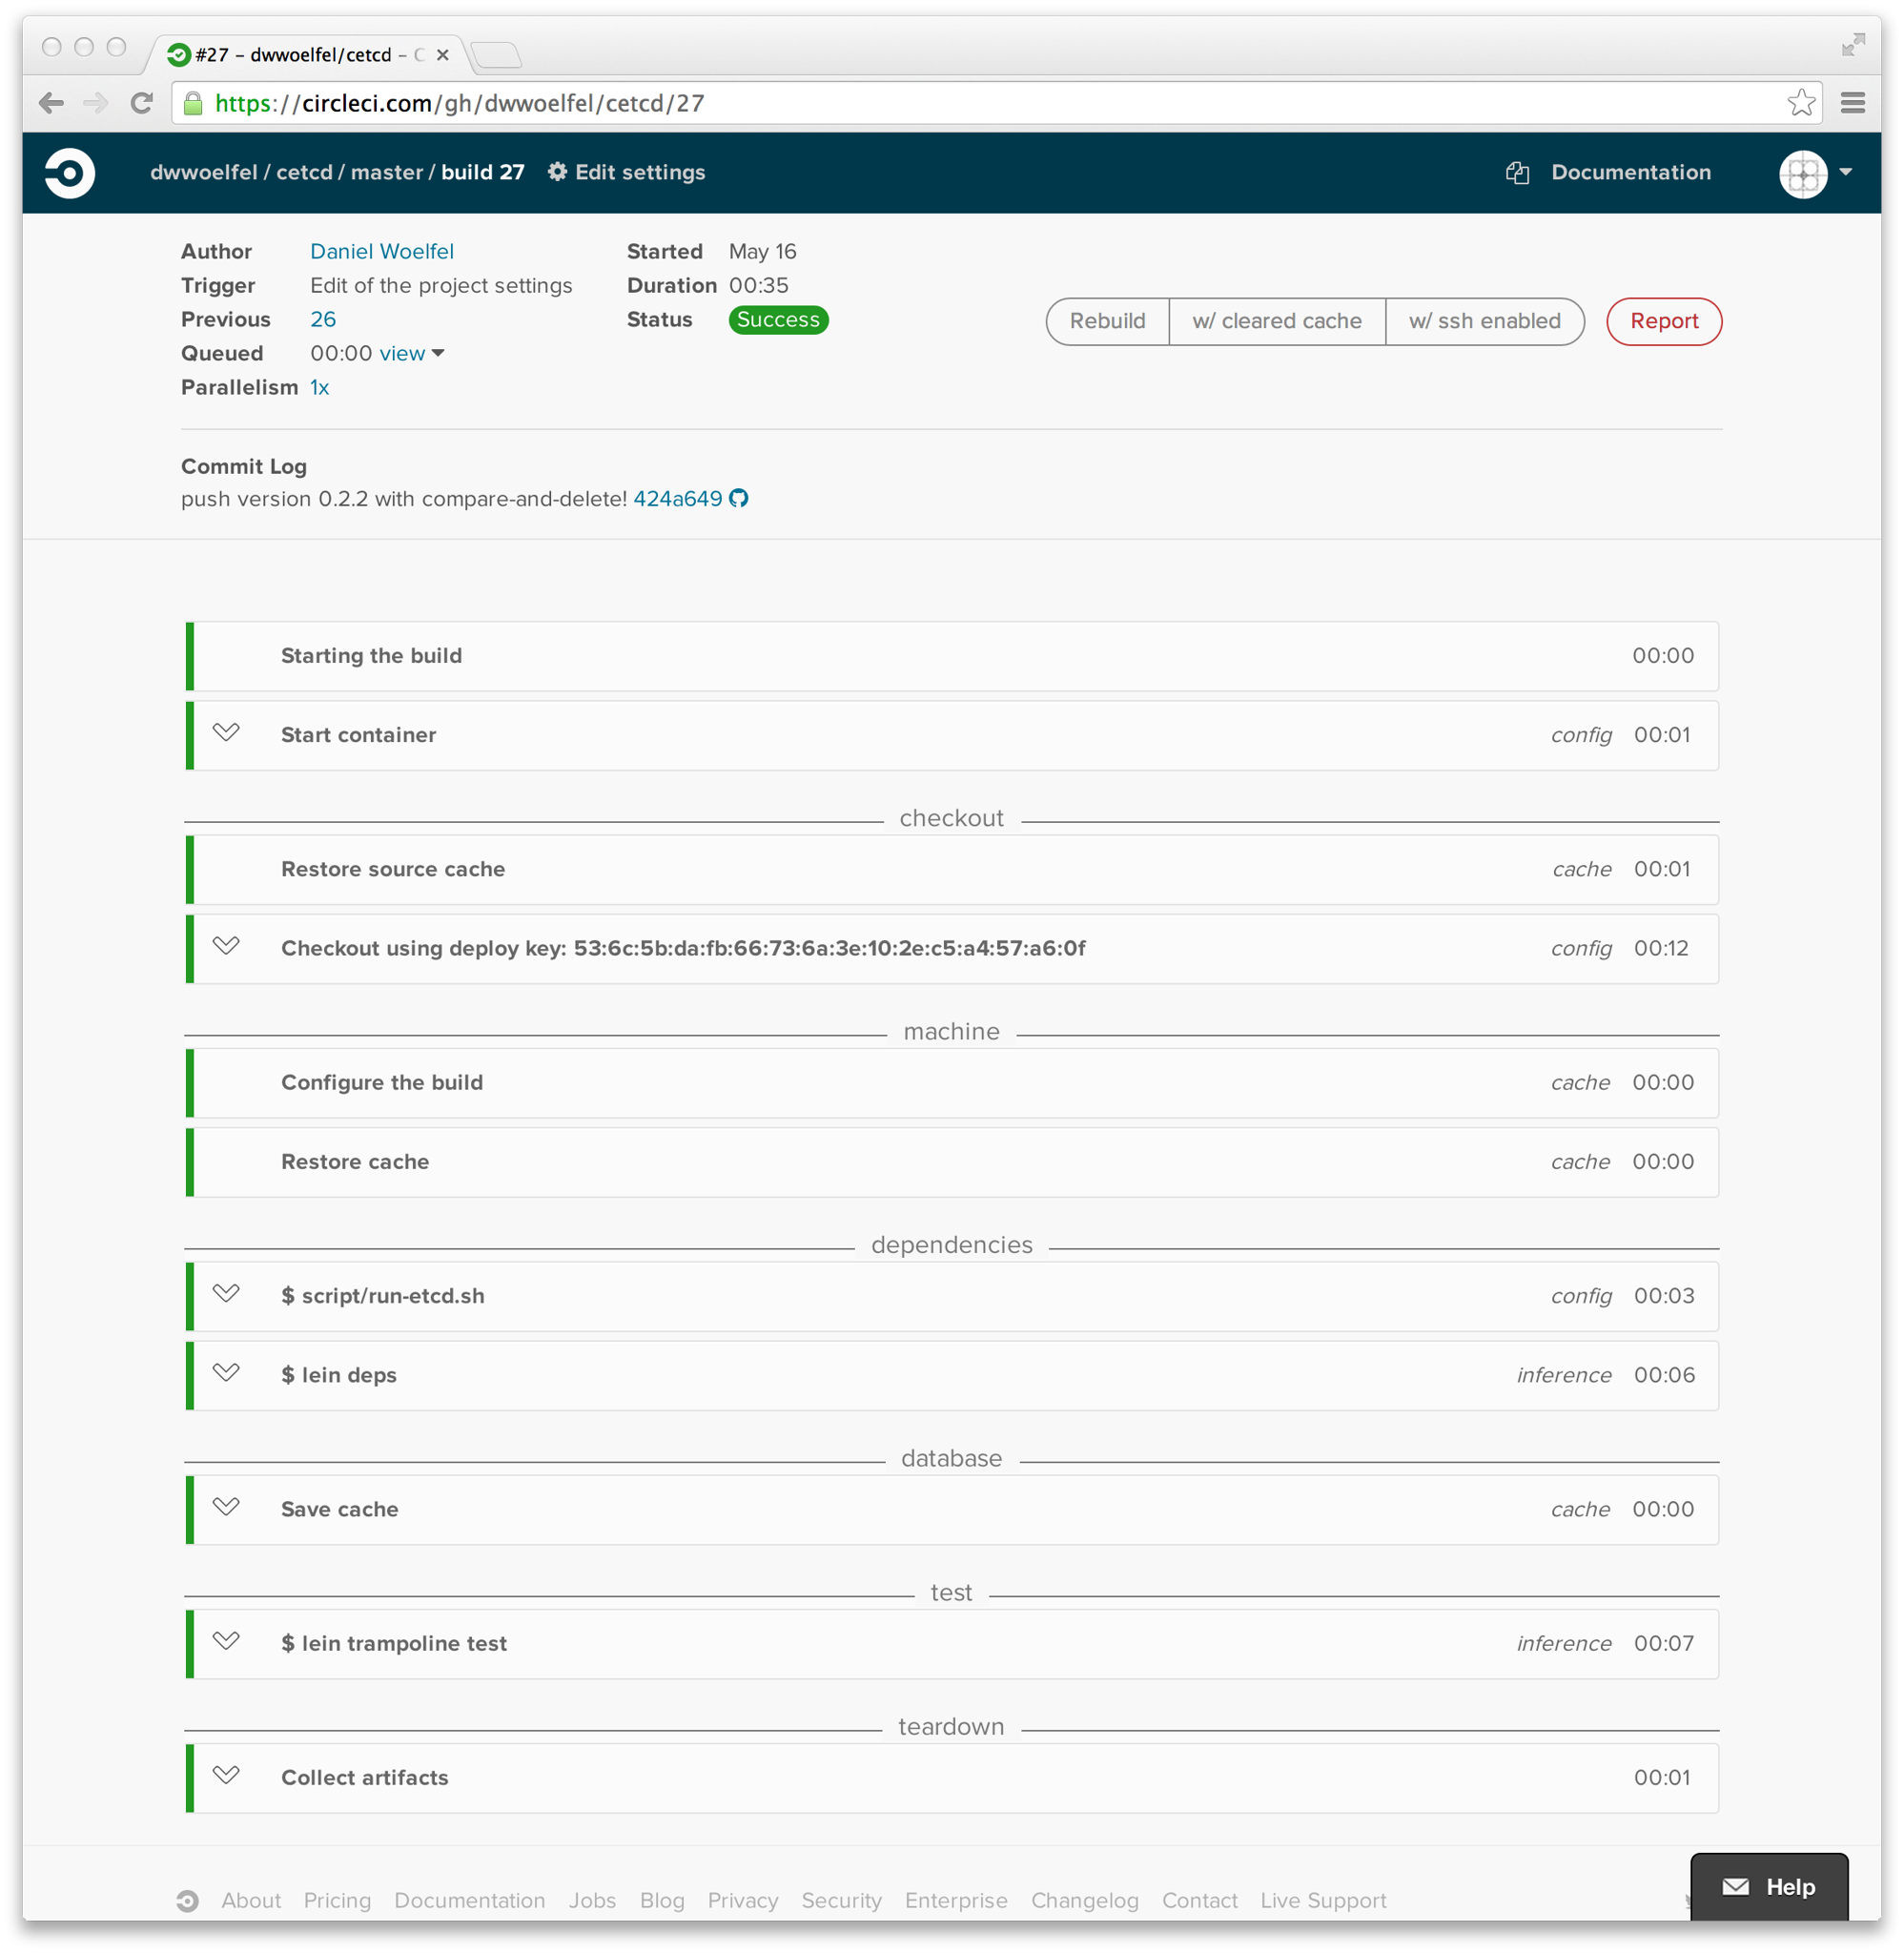Expand the Start container step
This screenshot has height=1953, width=1904.
tap(226, 733)
